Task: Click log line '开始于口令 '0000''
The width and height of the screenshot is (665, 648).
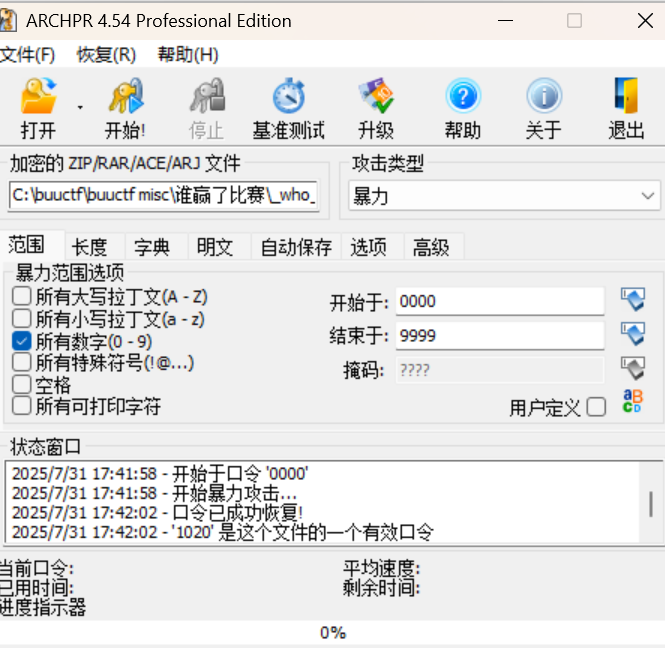Action: coord(160,473)
